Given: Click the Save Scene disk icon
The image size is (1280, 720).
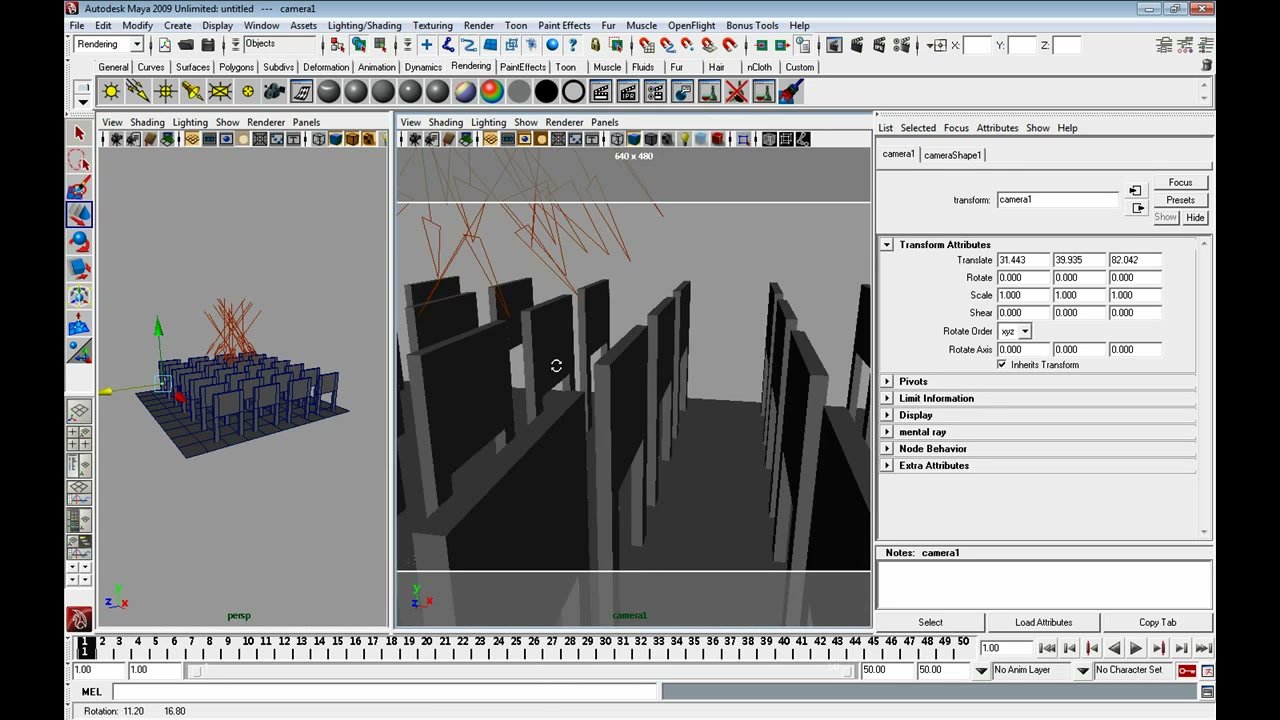Looking at the screenshot, I should pyautogui.click(x=208, y=45).
